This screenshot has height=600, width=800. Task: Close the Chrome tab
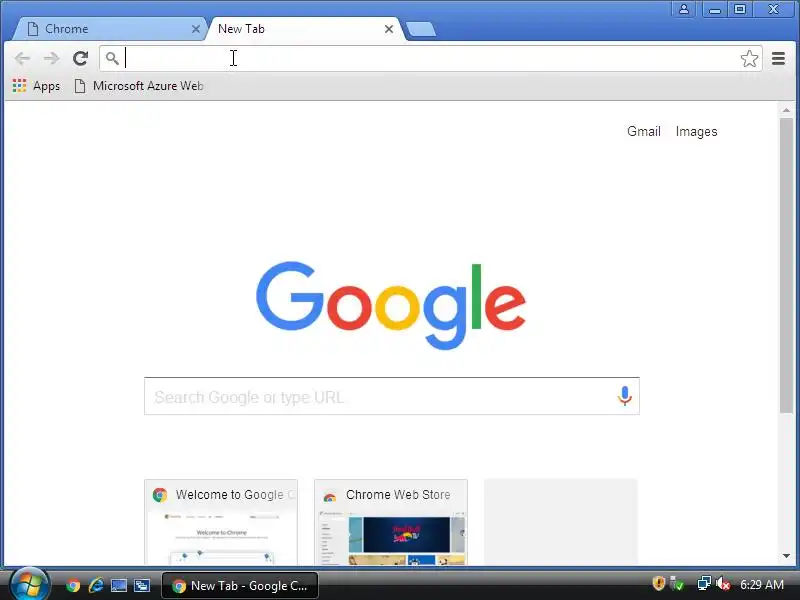[195, 29]
